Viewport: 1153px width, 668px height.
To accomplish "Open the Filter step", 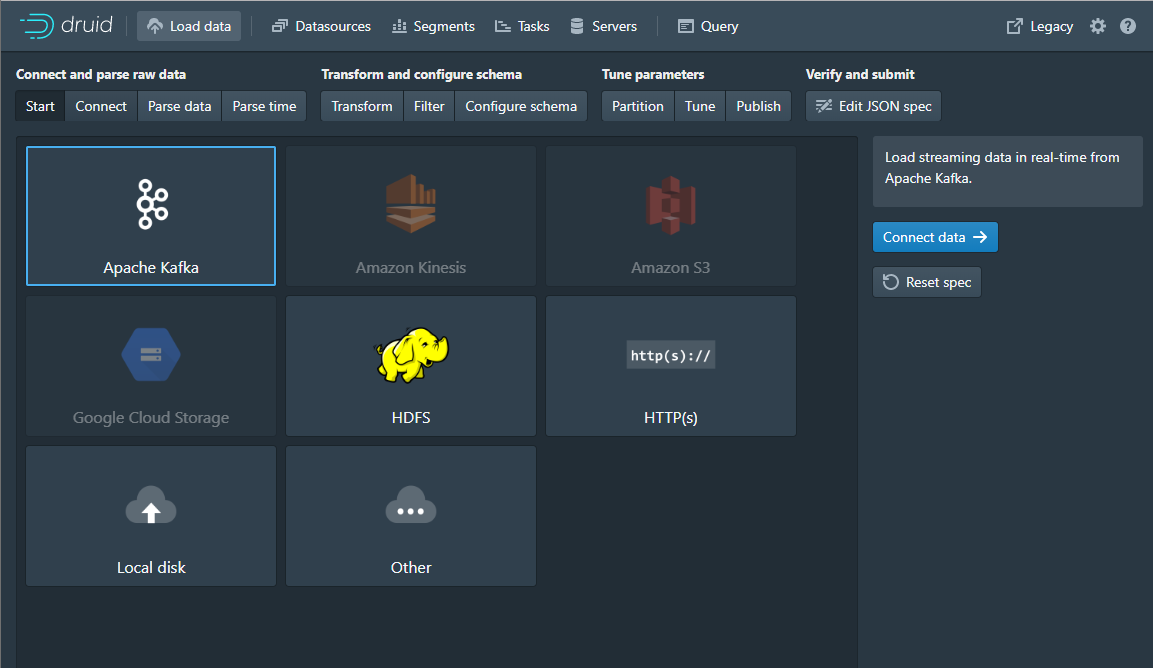I will (429, 106).
